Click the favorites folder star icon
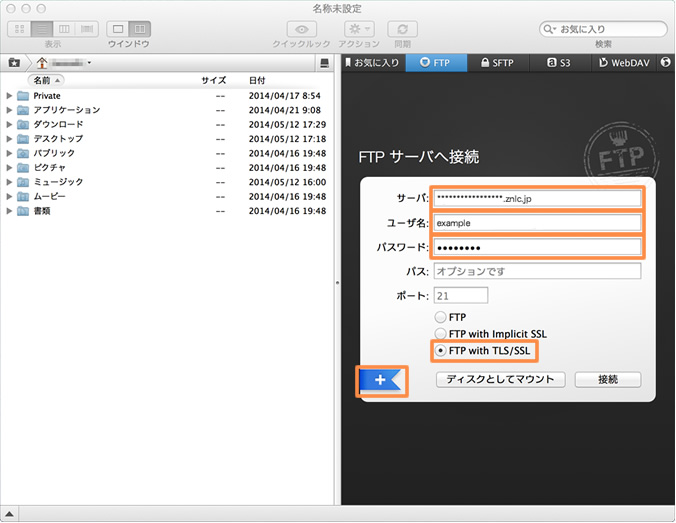The image size is (676, 523). 14,63
